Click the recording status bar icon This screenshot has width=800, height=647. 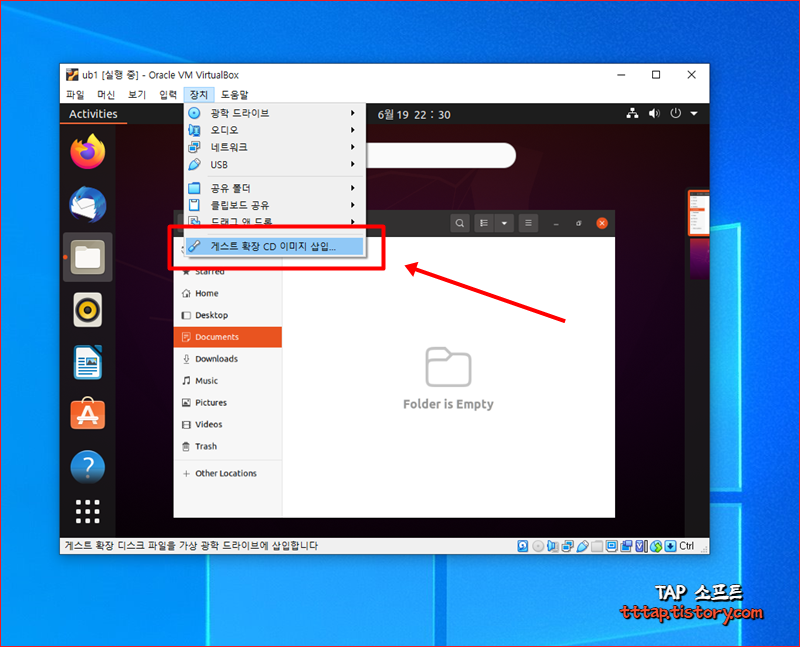click(627, 546)
